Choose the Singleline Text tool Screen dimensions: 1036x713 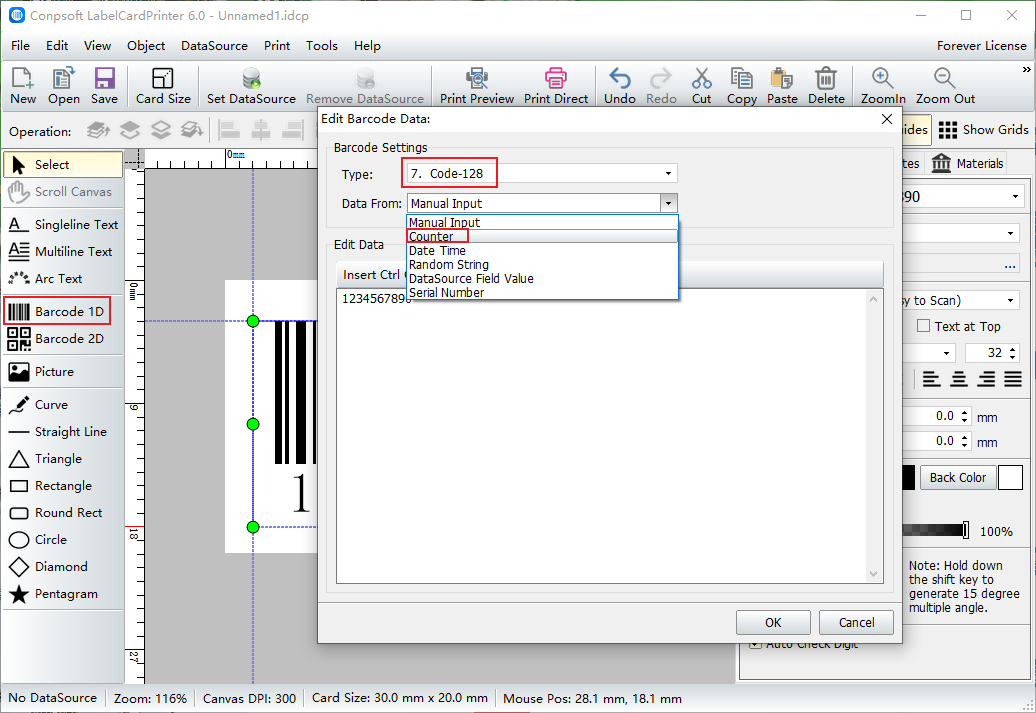[x=63, y=225]
